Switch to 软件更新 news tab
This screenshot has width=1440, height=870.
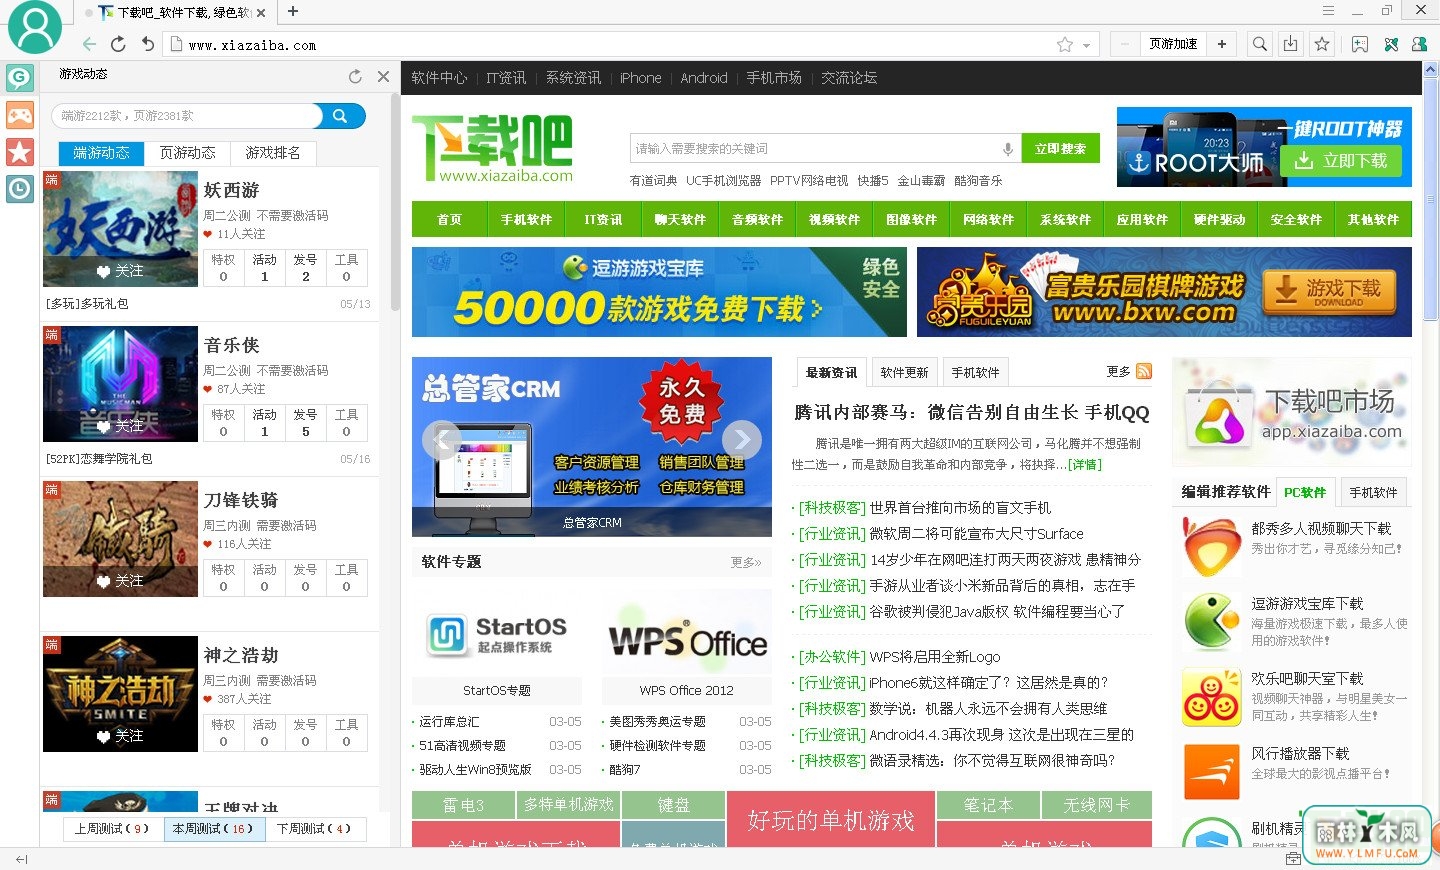click(904, 373)
